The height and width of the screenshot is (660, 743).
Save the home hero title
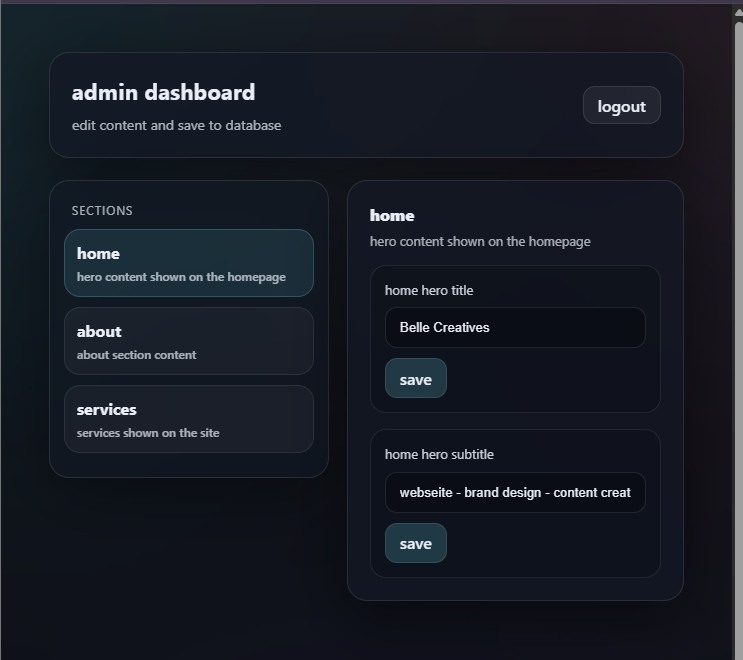pos(416,379)
